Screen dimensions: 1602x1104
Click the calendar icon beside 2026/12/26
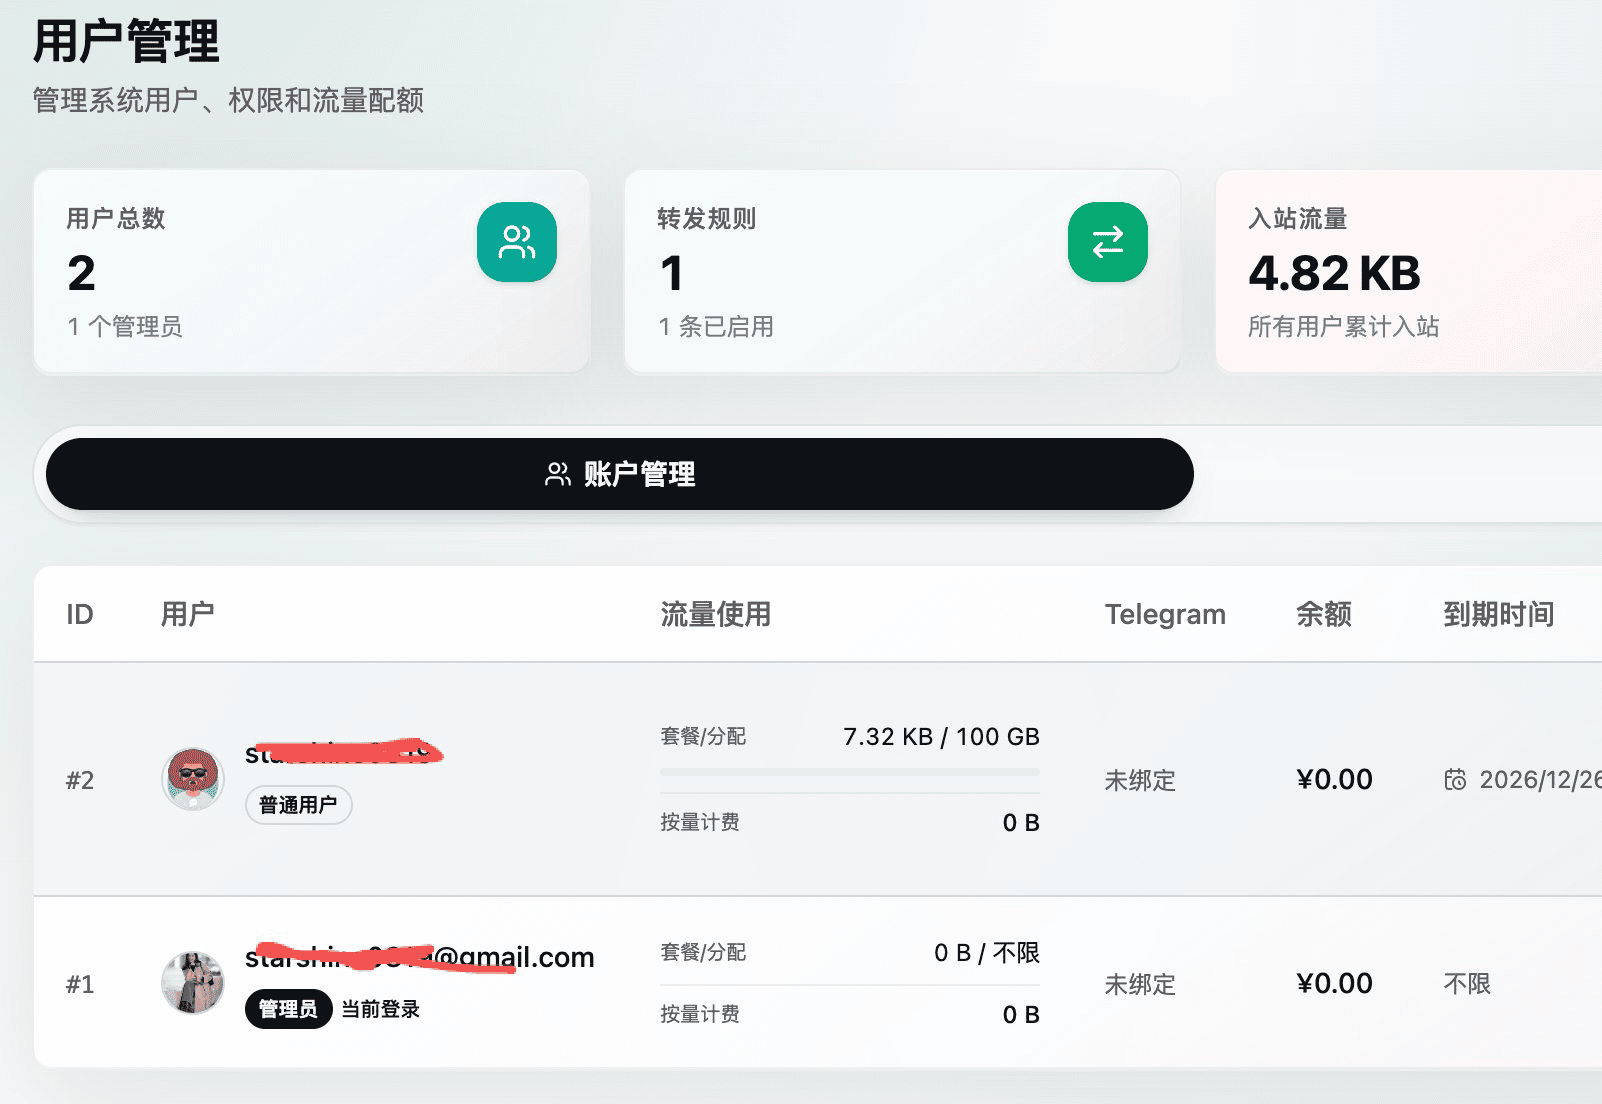[1455, 780]
